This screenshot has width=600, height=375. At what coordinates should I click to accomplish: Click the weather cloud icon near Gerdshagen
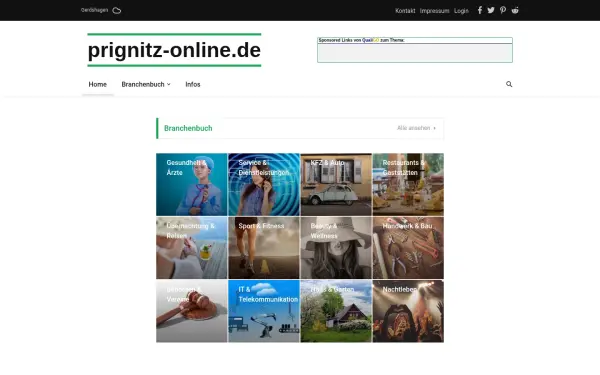tap(117, 10)
